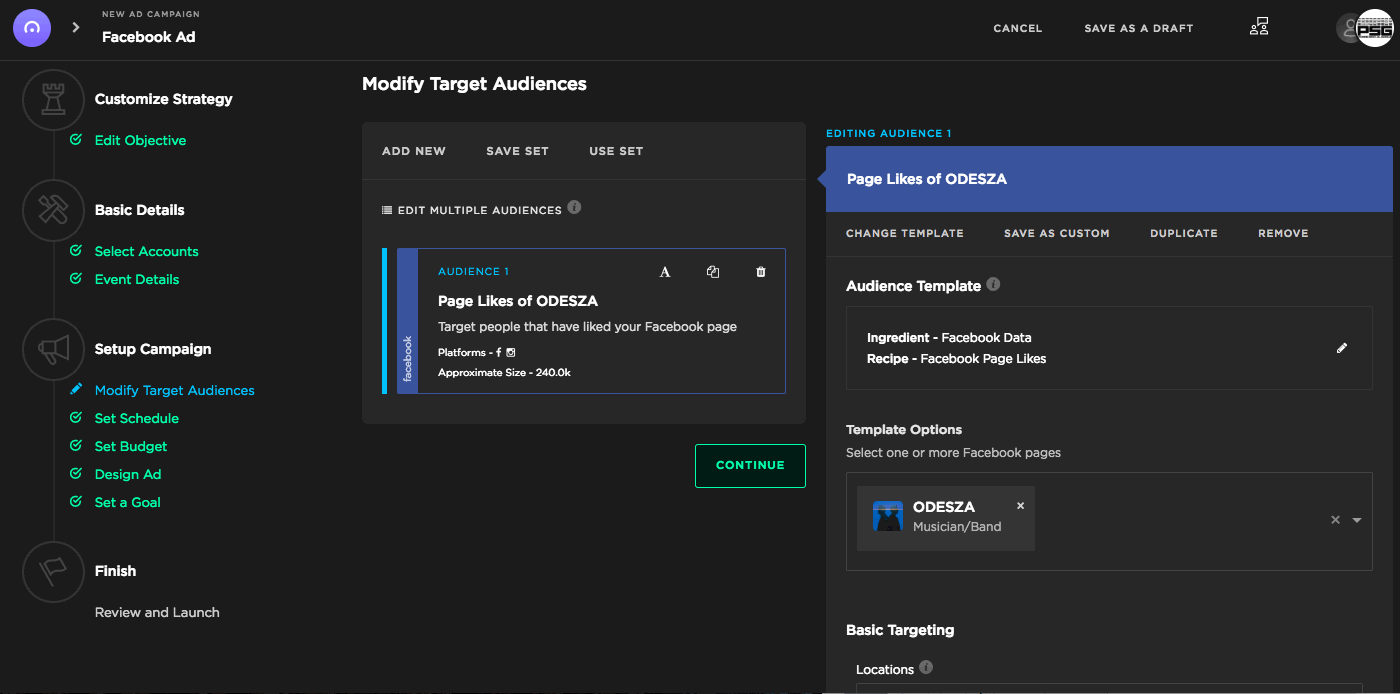Click Add New audience
The width and height of the screenshot is (1400, 694).
pyautogui.click(x=414, y=151)
